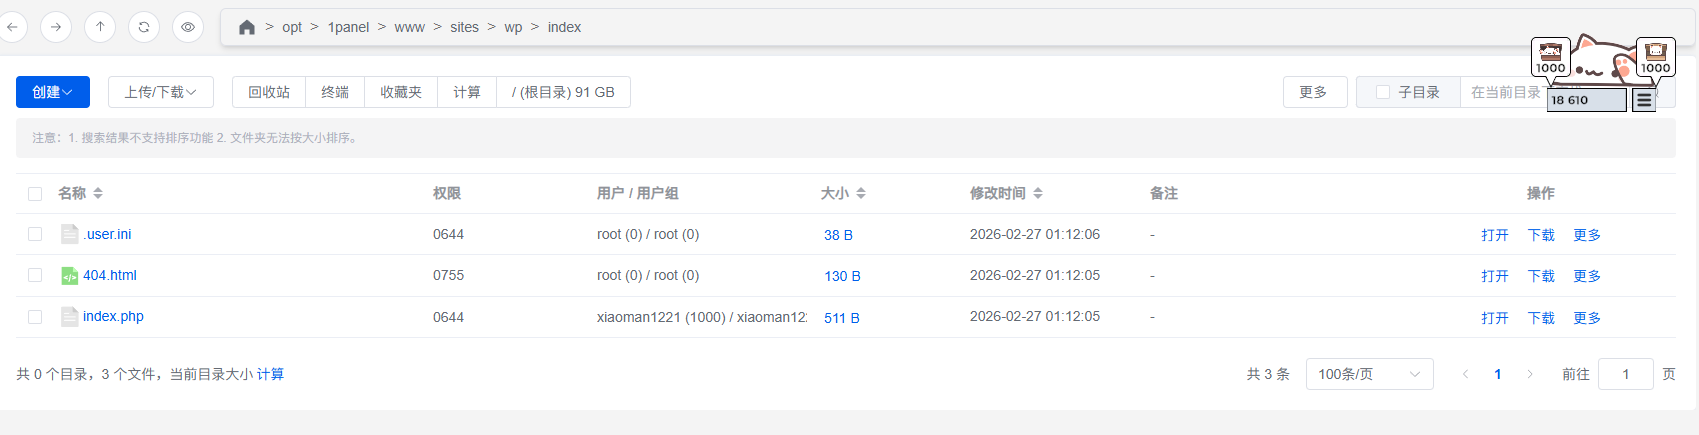The width and height of the screenshot is (1699, 435).
Task: Open the 上传/下载 dropdown
Action: point(160,92)
